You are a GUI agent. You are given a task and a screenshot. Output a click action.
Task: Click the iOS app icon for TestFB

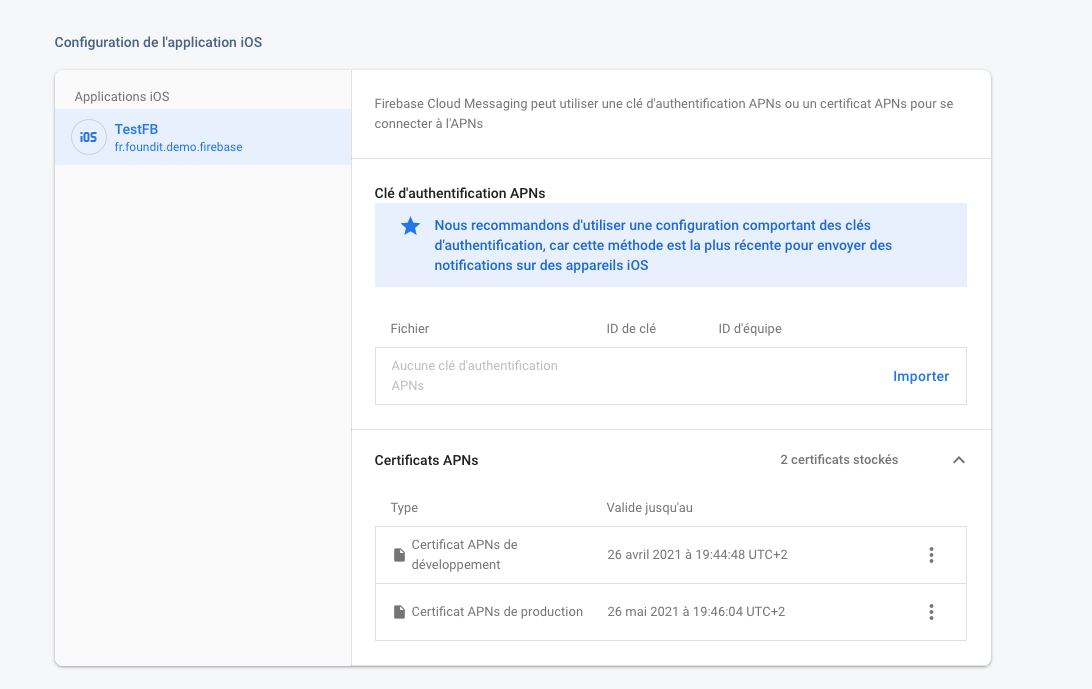pyautogui.click(x=89, y=137)
